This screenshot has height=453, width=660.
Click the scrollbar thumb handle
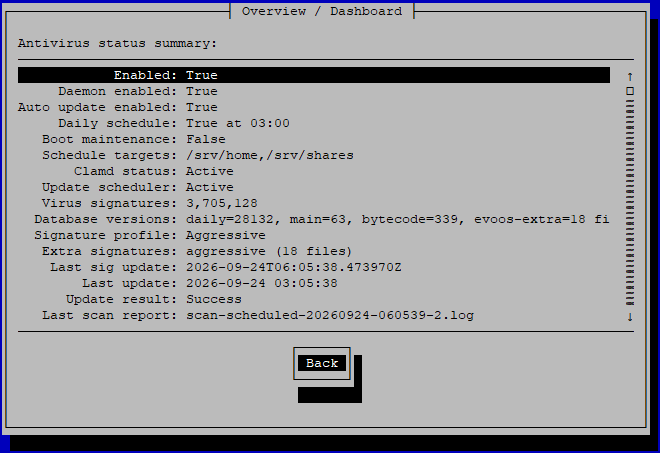point(630,91)
